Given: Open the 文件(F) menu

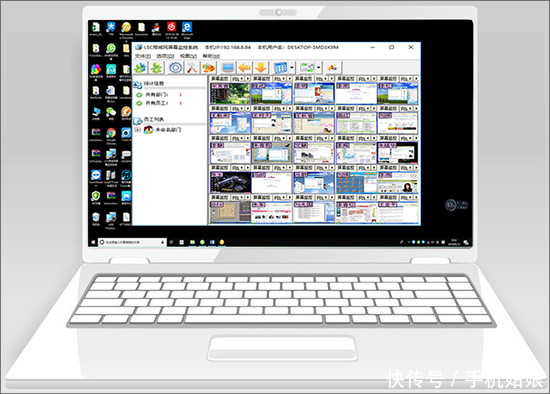Looking at the screenshot, I should pyautogui.click(x=143, y=56).
